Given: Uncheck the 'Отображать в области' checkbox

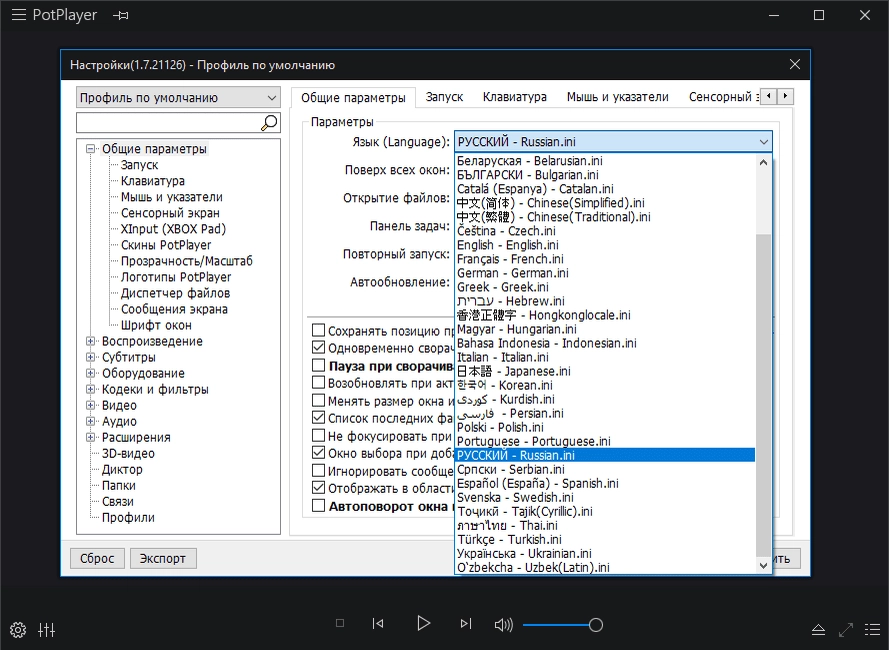Looking at the screenshot, I should [319, 488].
